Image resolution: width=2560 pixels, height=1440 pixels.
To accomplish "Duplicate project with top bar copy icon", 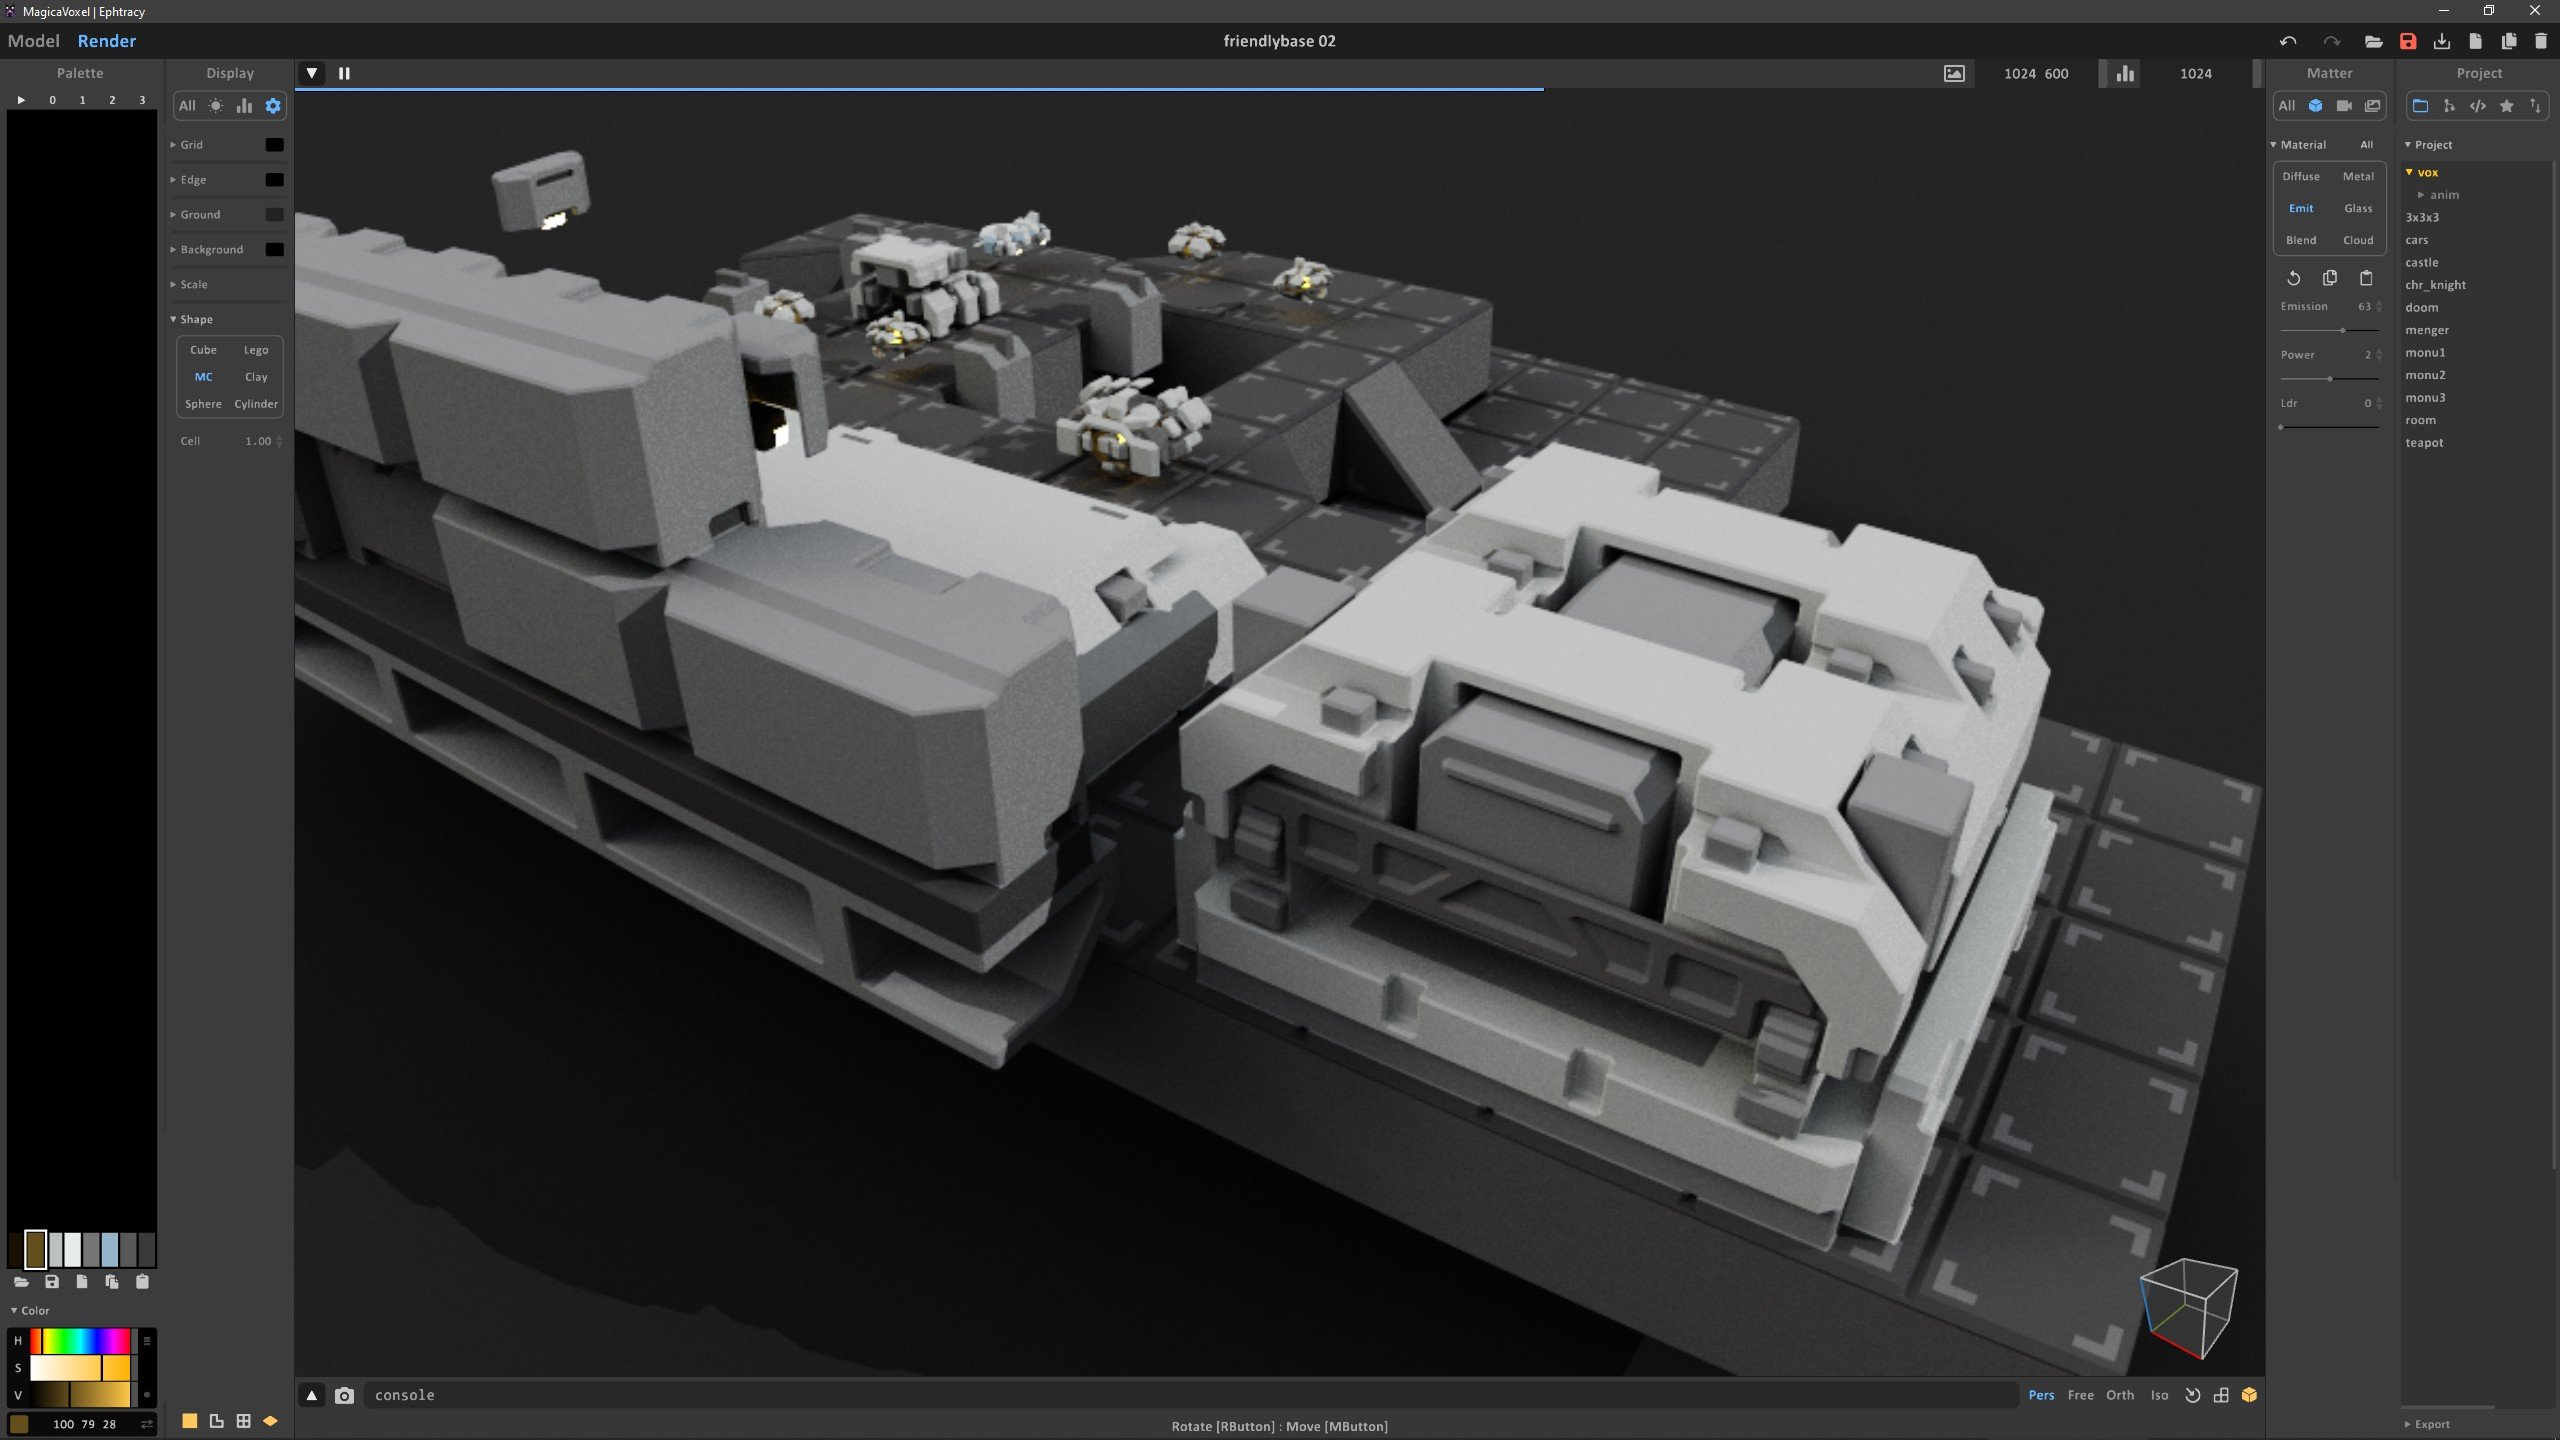I will tap(2509, 41).
